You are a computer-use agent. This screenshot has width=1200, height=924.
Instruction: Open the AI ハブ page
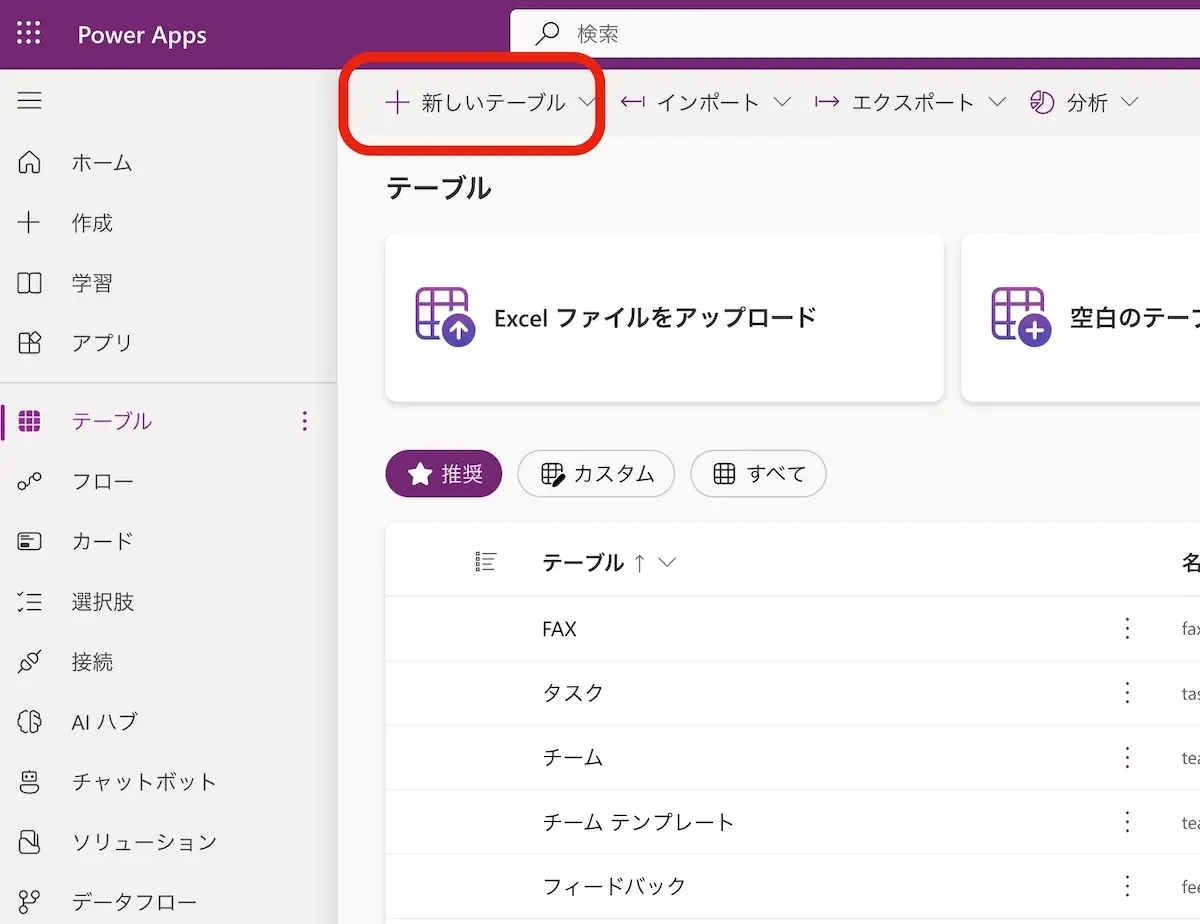103,722
